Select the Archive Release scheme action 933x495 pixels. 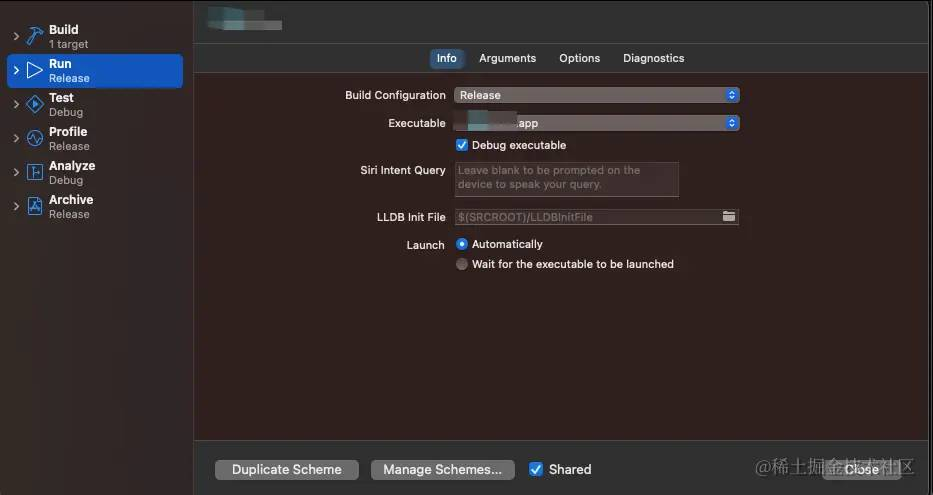(x=95, y=206)
